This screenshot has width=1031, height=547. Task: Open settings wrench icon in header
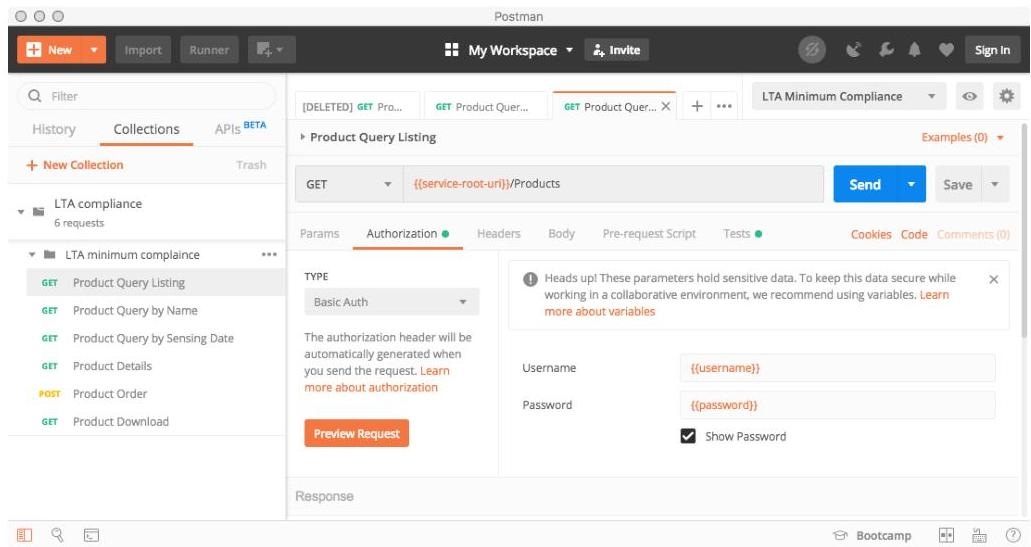coord(886,50)
